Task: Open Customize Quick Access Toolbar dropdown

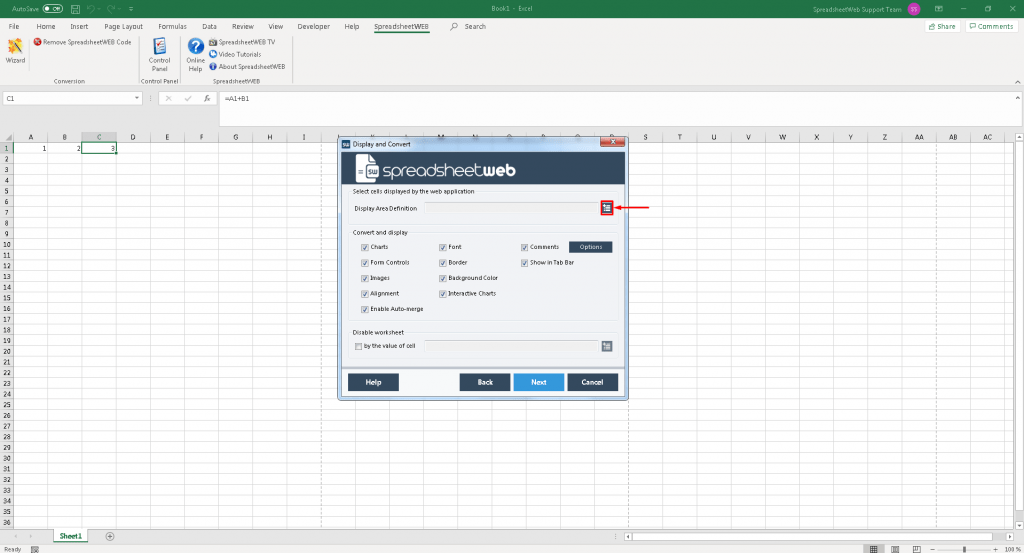Action: 131,9
